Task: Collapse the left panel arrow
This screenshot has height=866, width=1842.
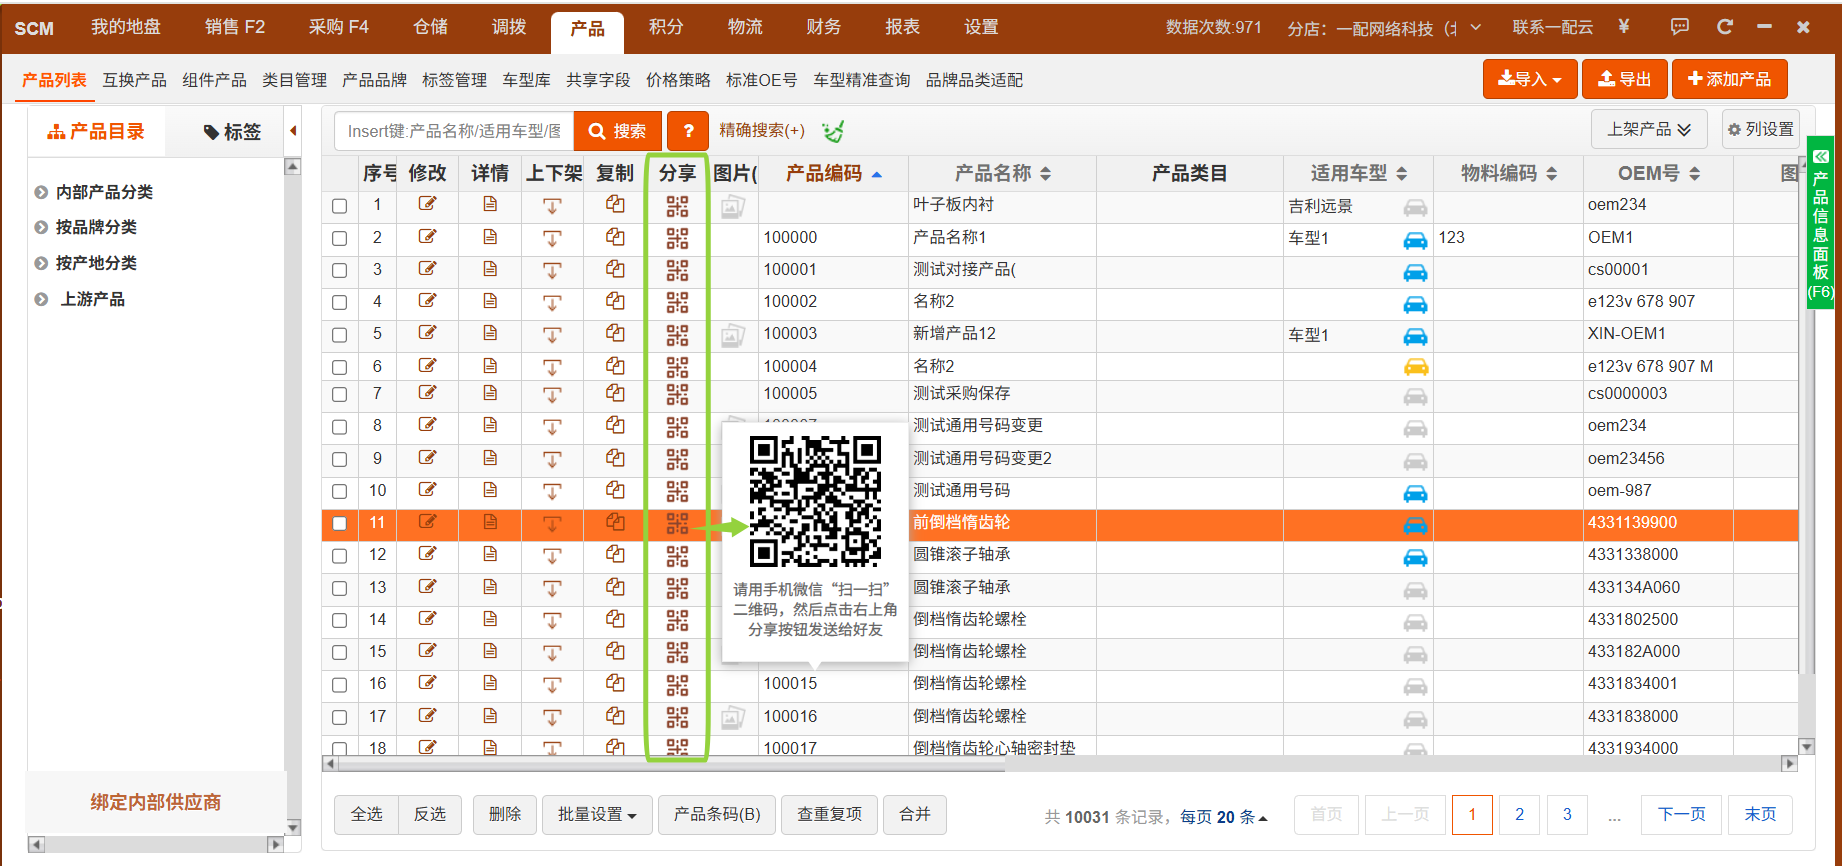Action: [293, 131]
